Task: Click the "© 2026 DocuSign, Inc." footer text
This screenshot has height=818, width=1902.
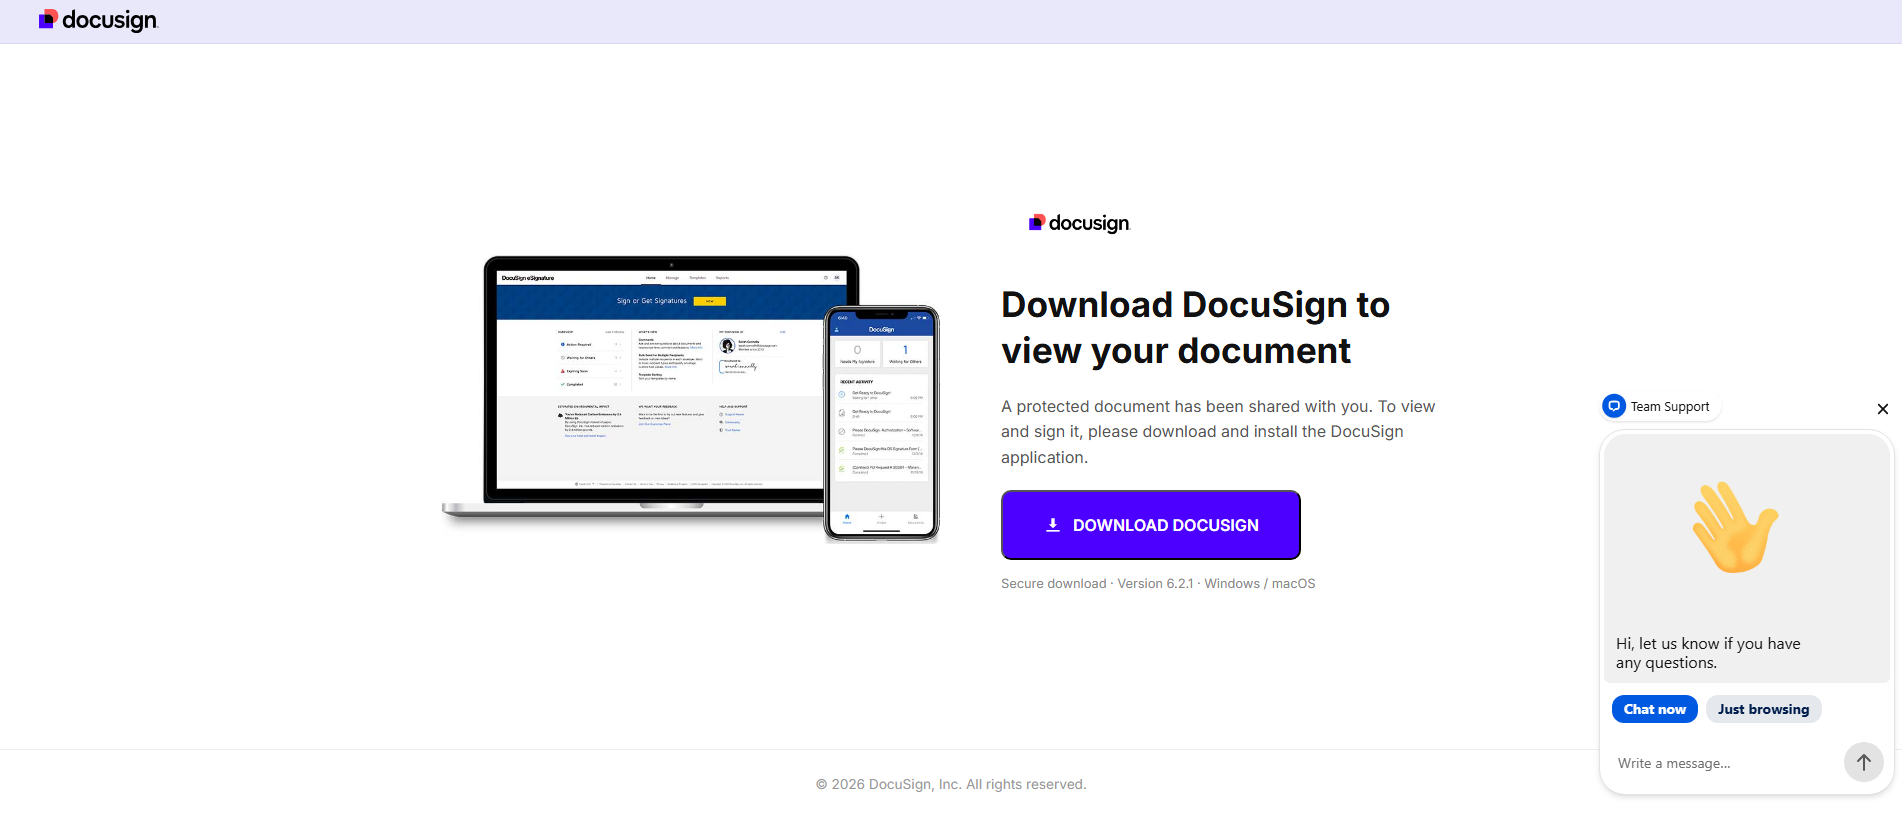Action: [x=951, y=785]
